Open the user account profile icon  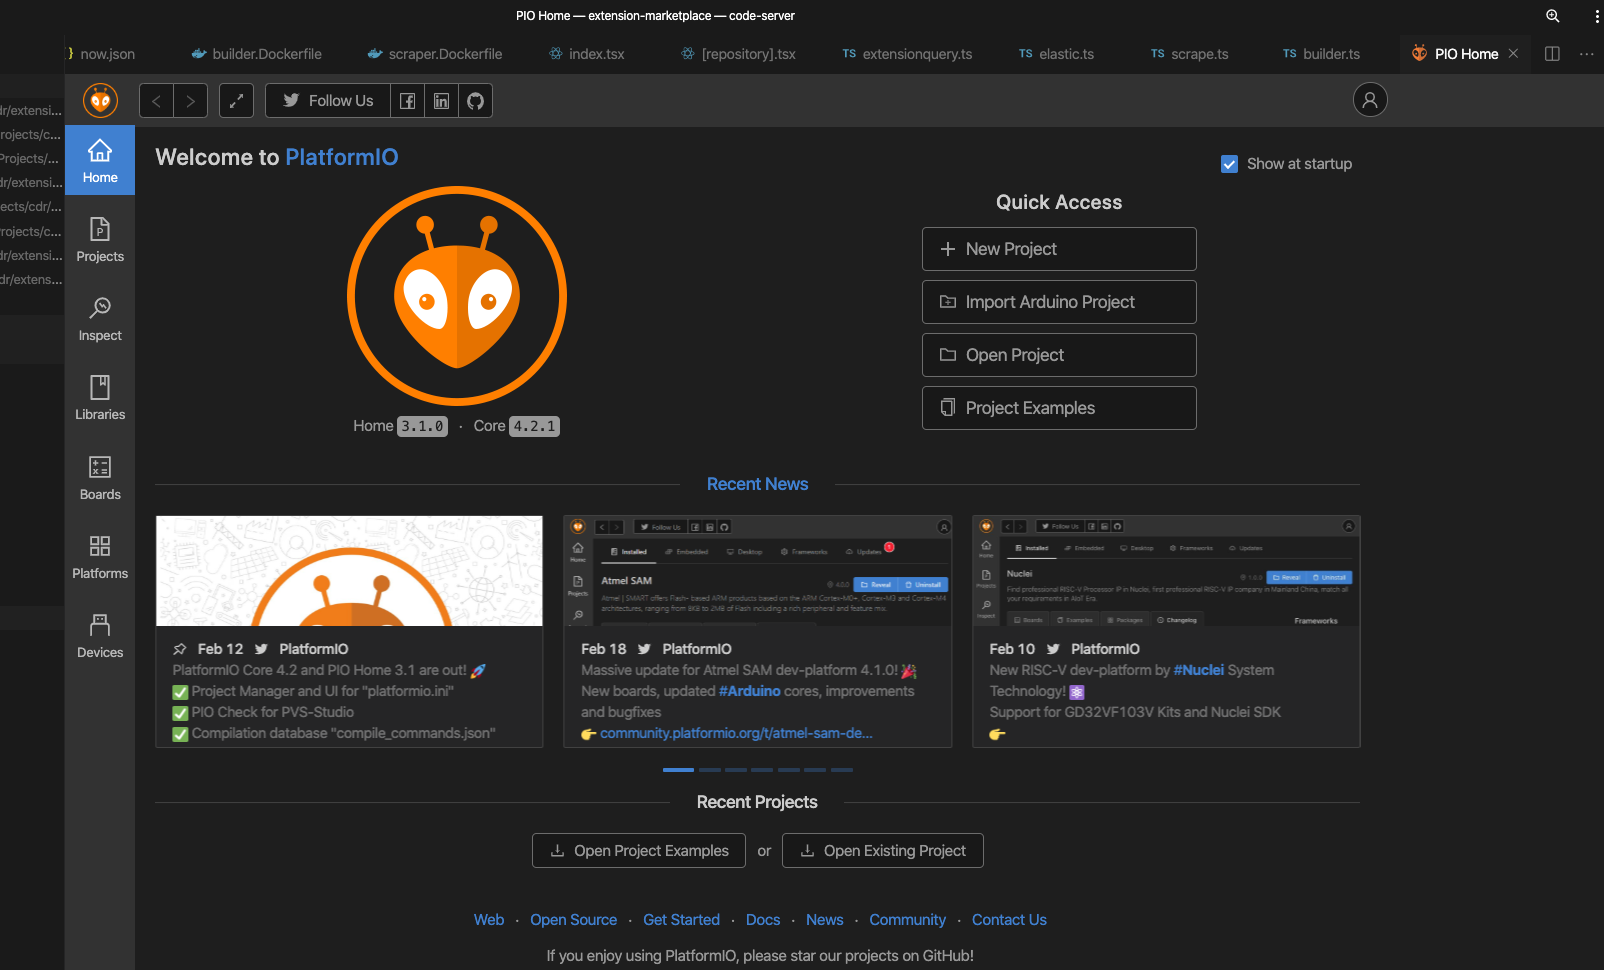tap(1370, 100)
